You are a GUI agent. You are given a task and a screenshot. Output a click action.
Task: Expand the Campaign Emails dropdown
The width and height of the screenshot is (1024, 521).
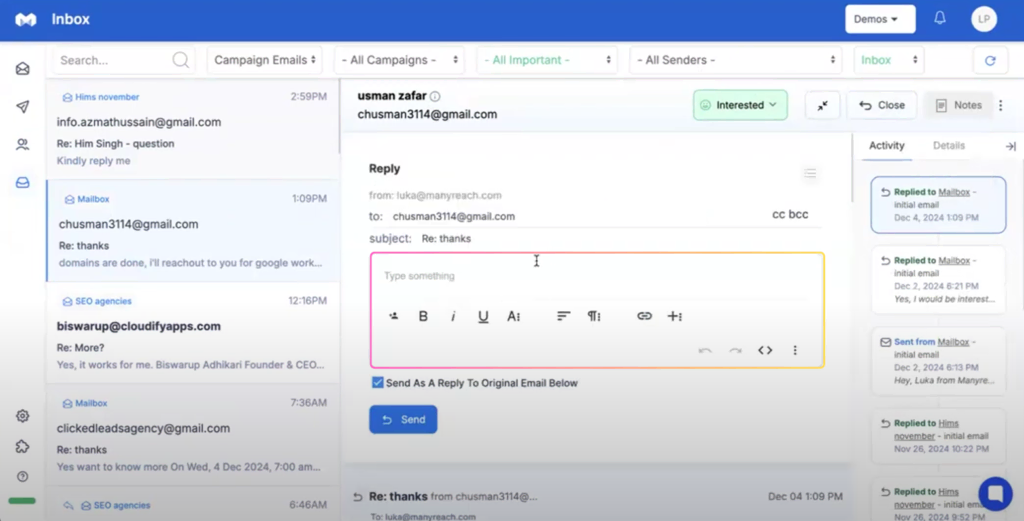tap(265, 60)
